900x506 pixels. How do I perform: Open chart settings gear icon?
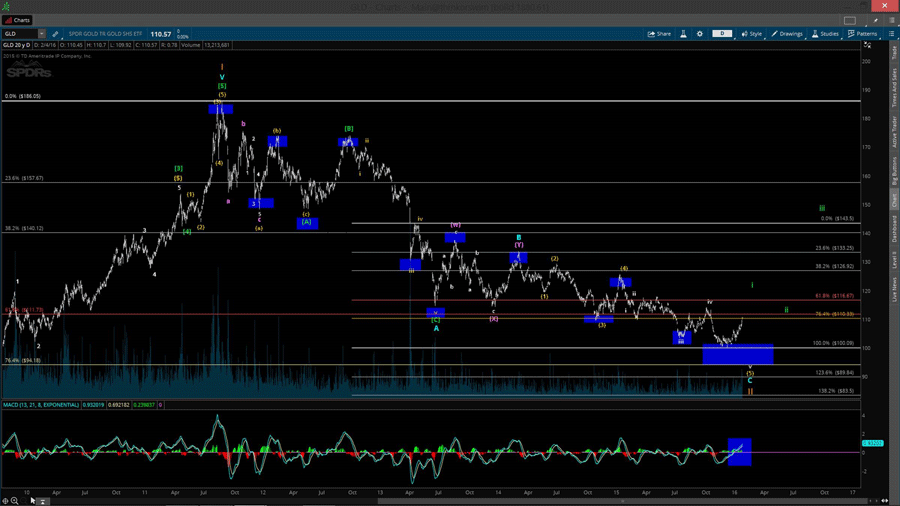(700, 34)
